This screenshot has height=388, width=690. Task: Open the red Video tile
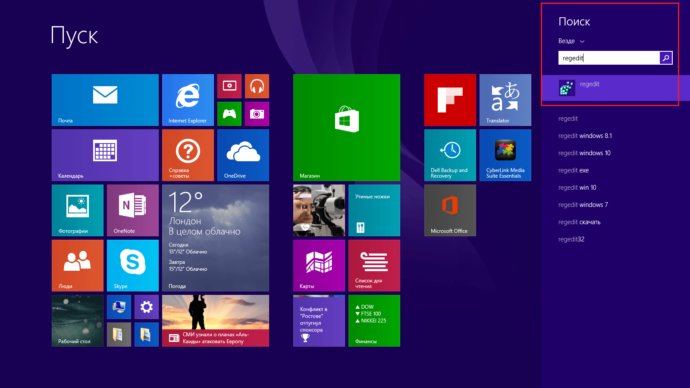tap(229, 86)
